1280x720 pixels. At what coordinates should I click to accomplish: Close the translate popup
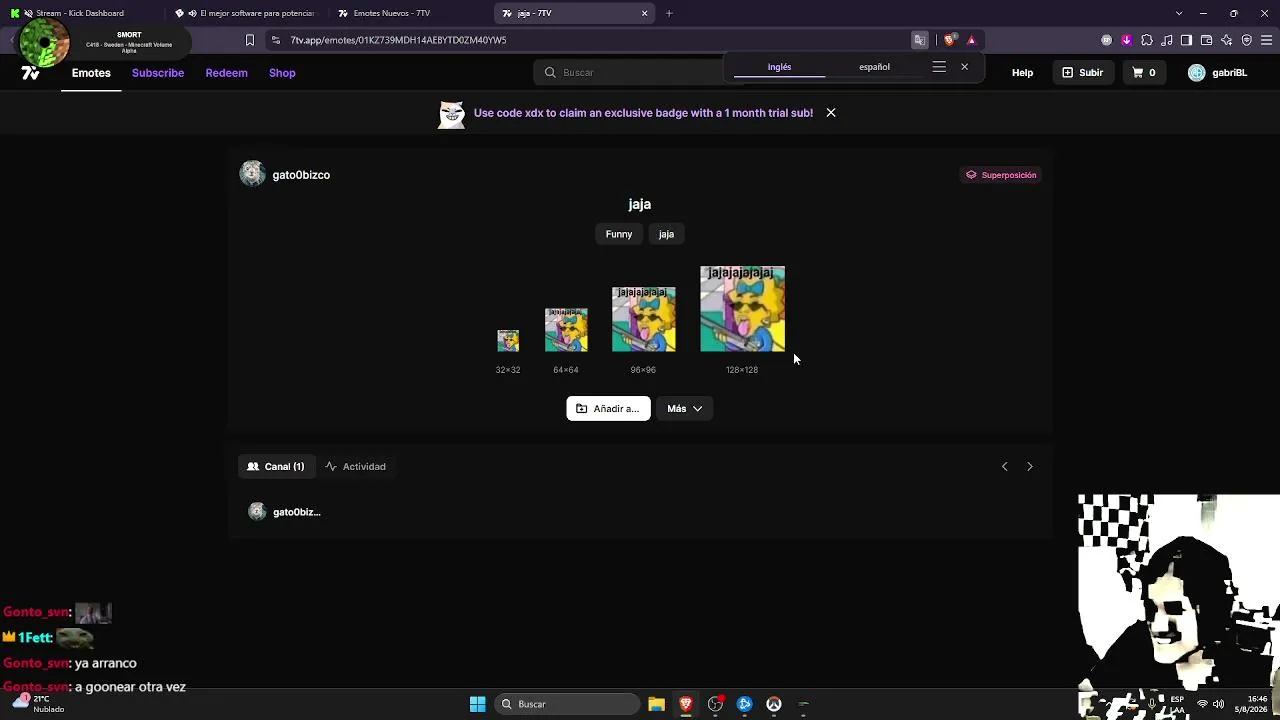964,67
